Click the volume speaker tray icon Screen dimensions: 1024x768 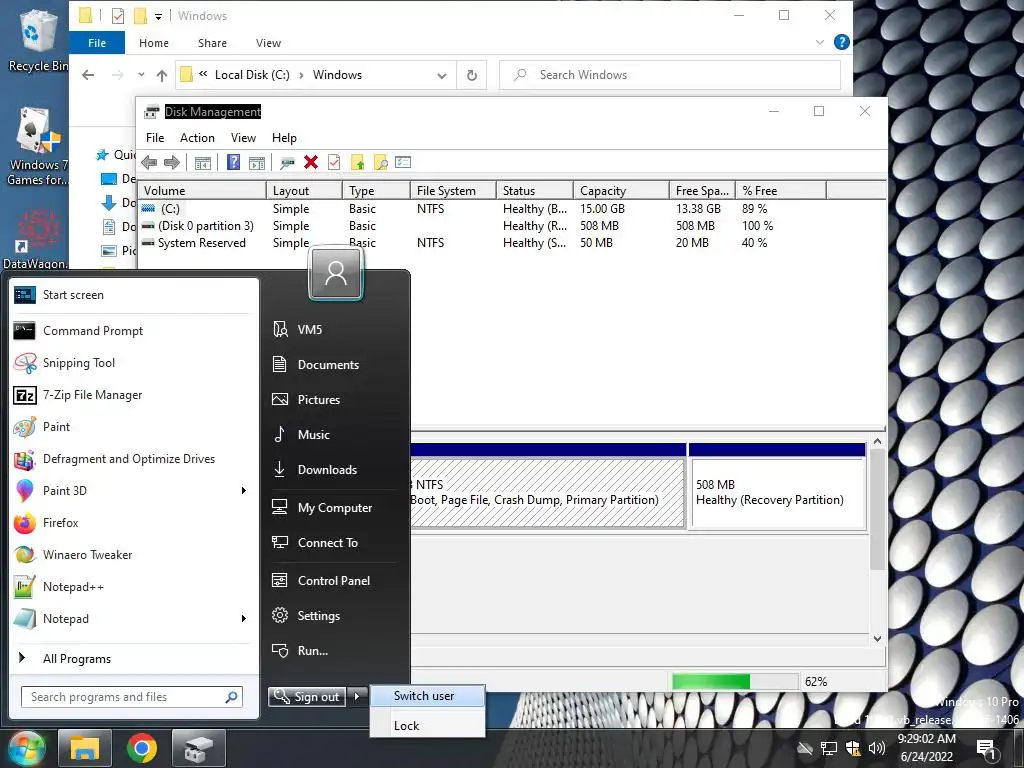point(876,748)
